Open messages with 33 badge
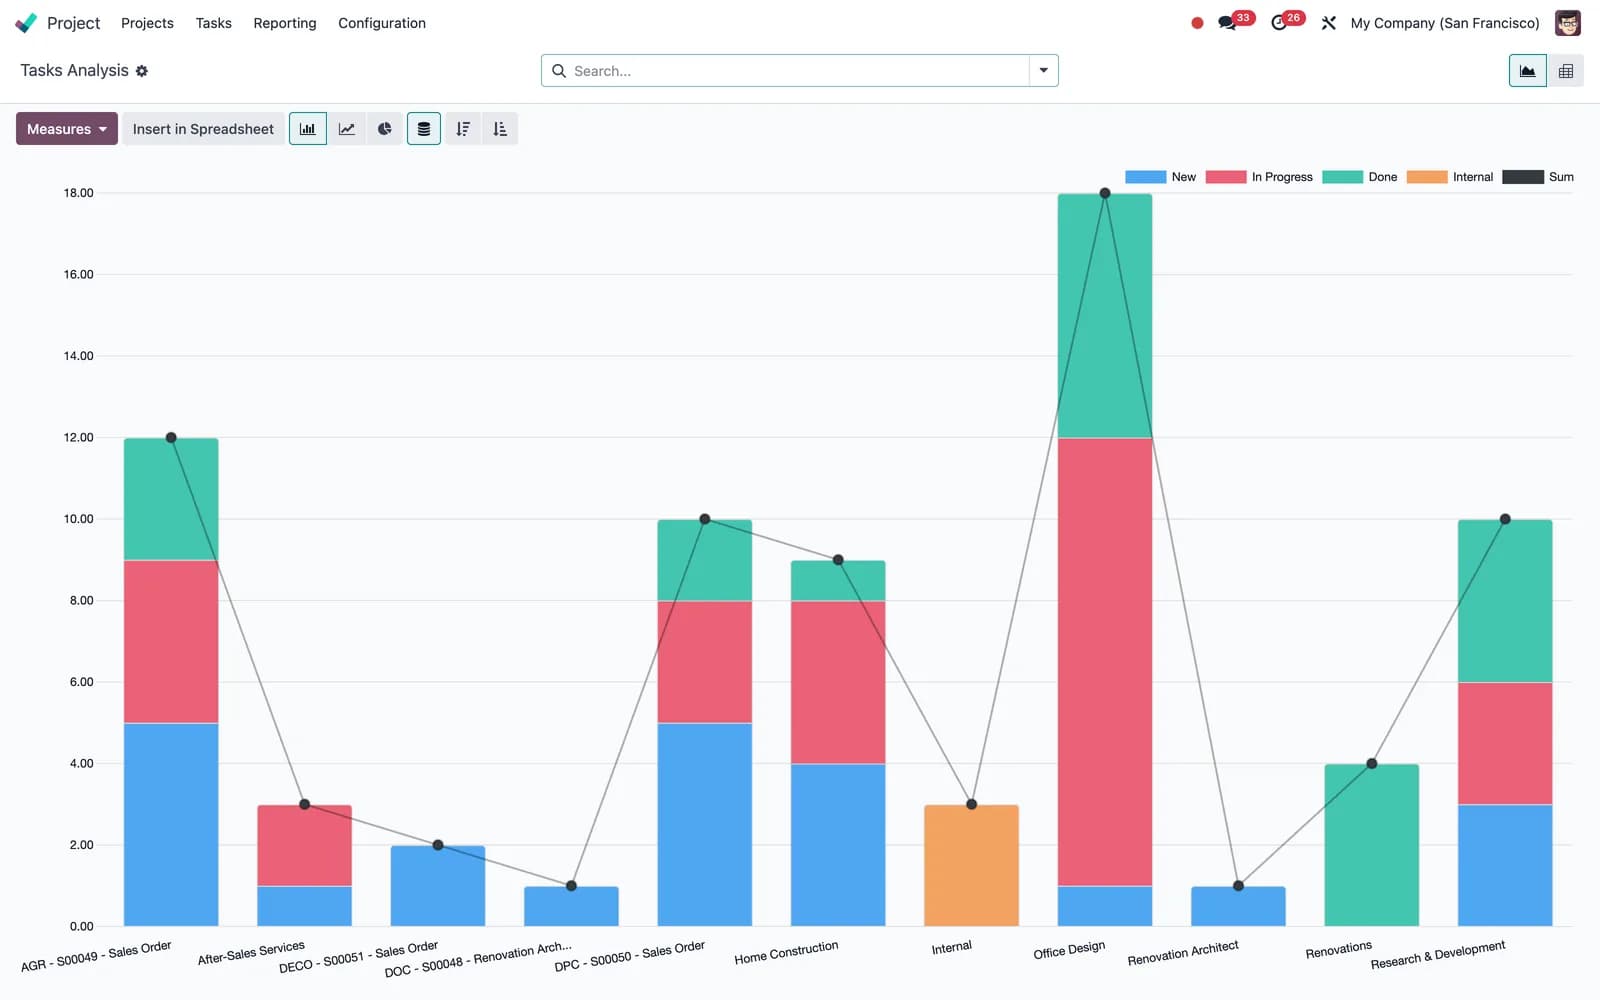 click(x=1235, y=22)
